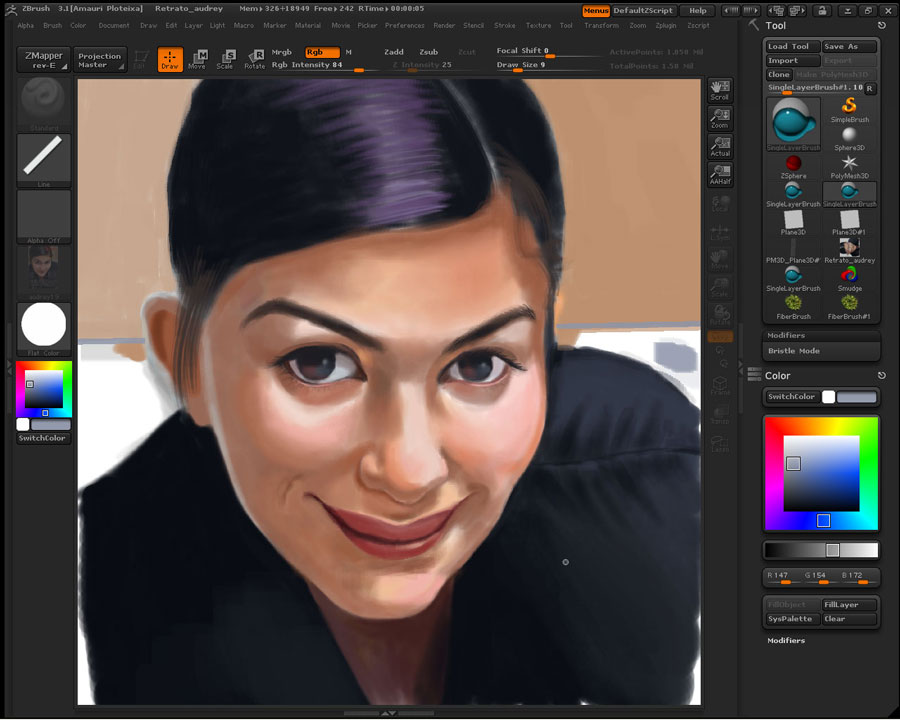900x720 pixels.
Task: Click the Clone button
Action: (x=779, y=74)
